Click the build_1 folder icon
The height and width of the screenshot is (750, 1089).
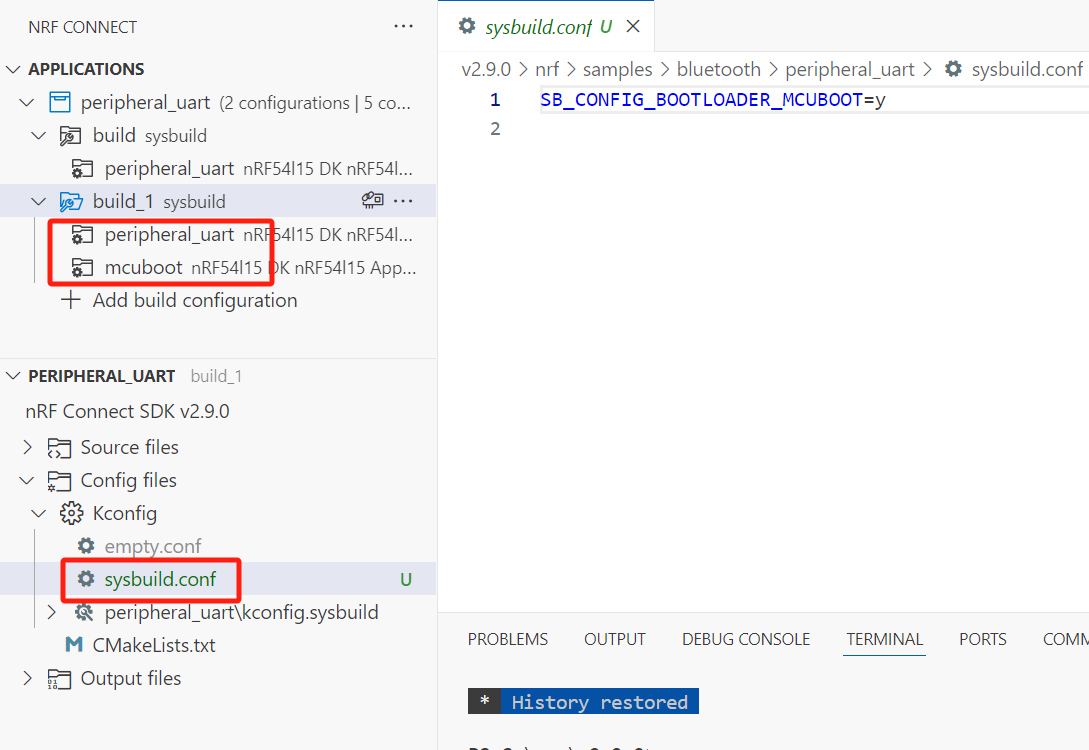71,201
